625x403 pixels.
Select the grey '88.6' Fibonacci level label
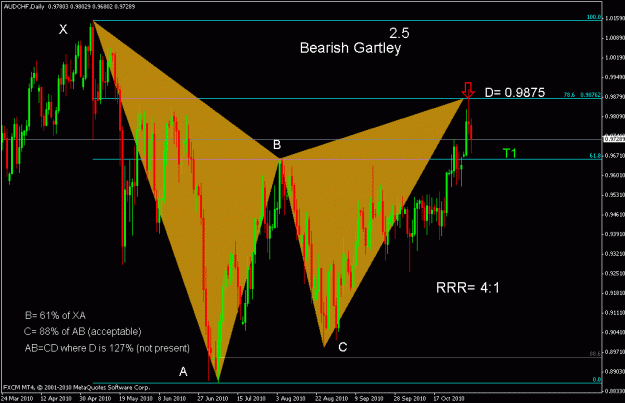[x=595, y=354]
